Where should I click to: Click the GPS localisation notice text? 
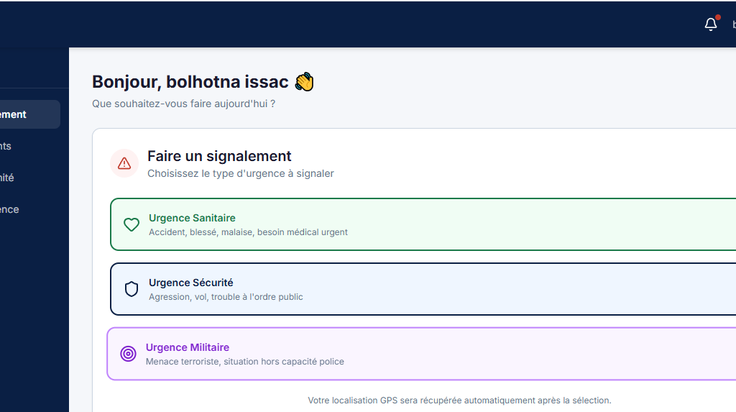point(460,400)
